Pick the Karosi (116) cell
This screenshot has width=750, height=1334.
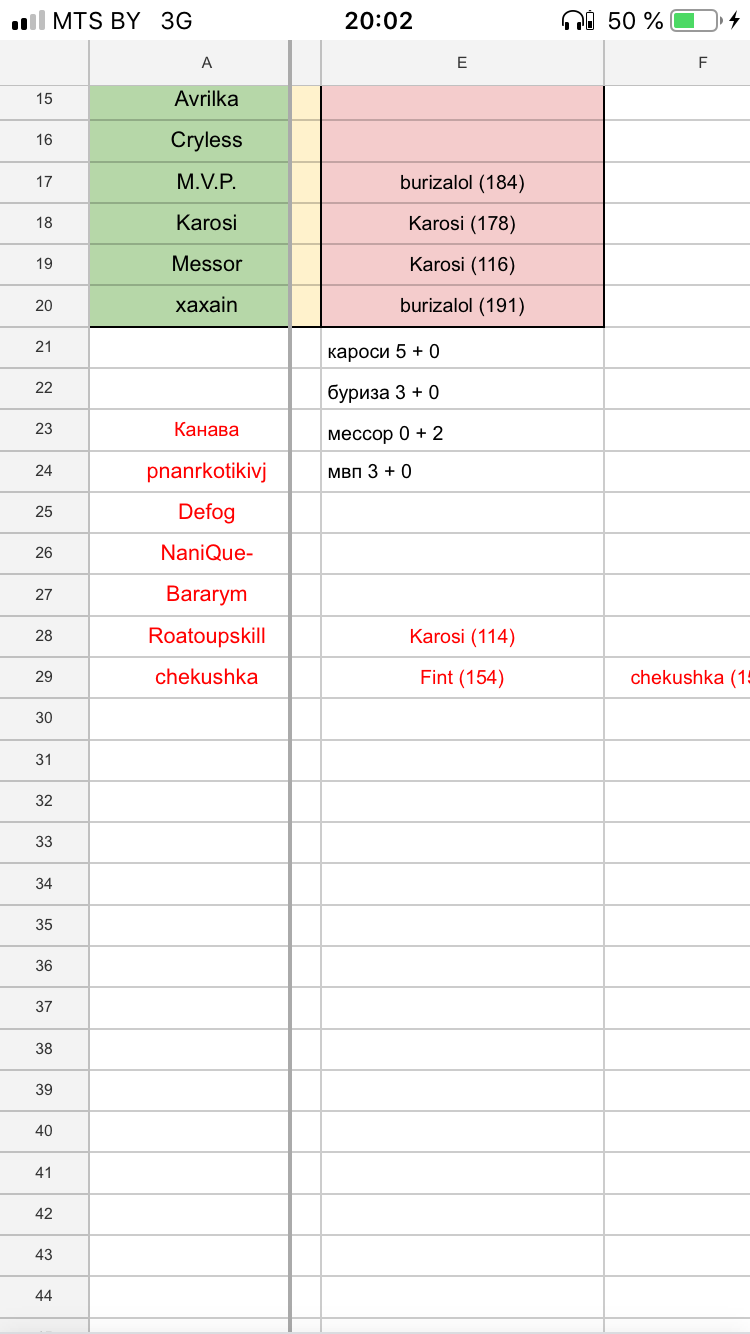[x=462, y=264]
